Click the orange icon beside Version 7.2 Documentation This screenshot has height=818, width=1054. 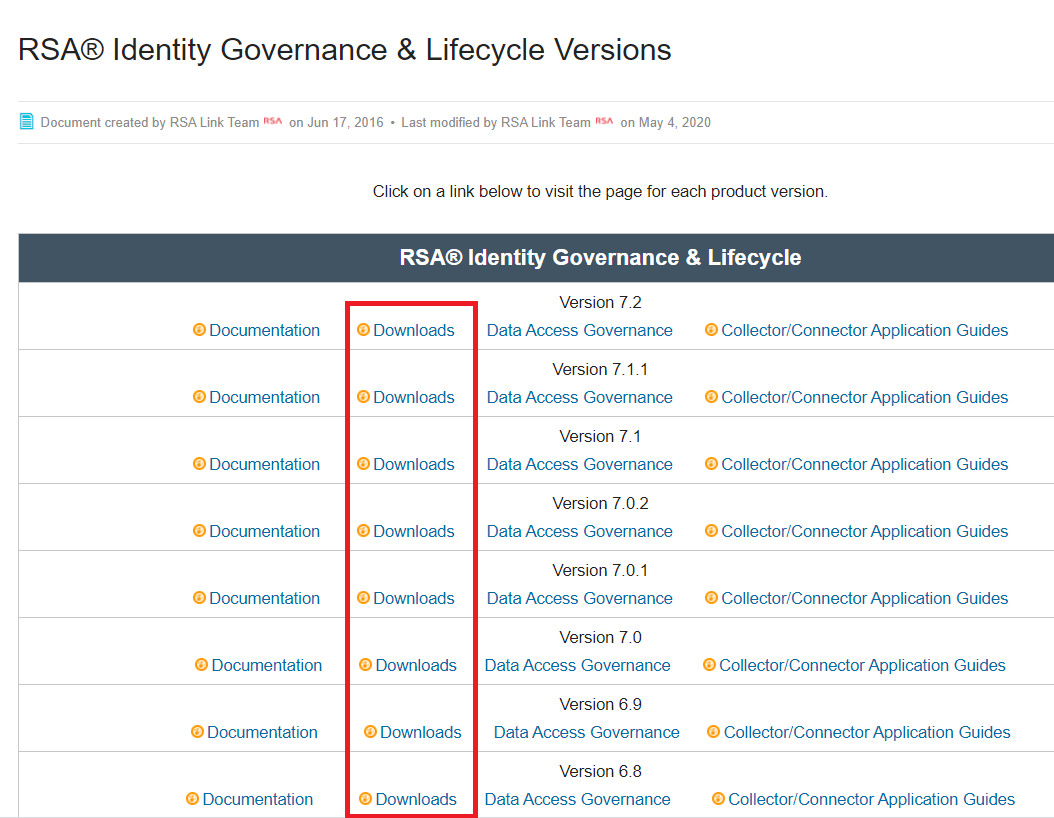pyautogui.click(x=199, y=330)
